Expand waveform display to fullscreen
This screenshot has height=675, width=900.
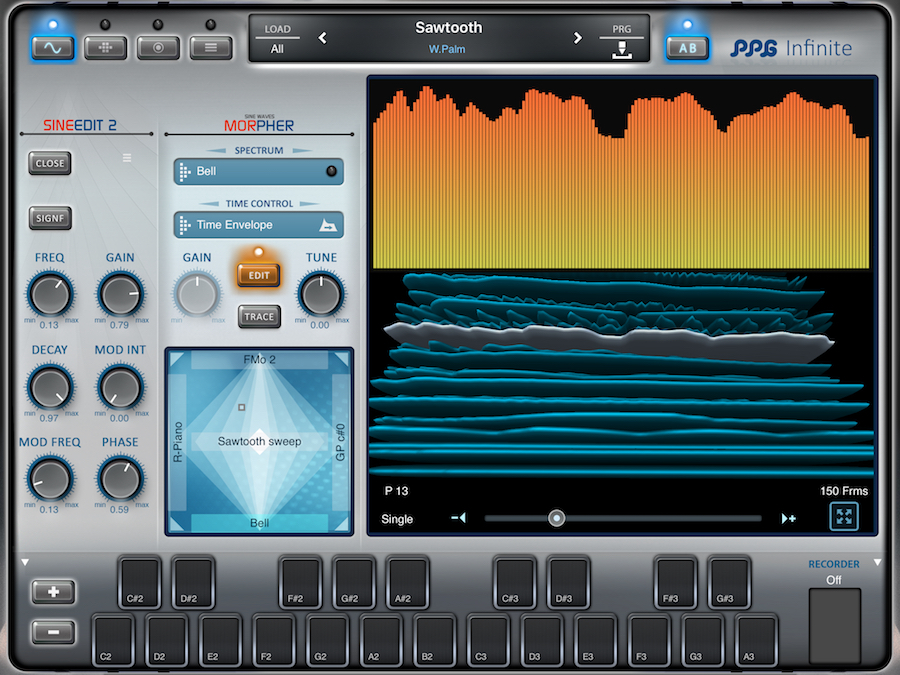coord(844,516)
